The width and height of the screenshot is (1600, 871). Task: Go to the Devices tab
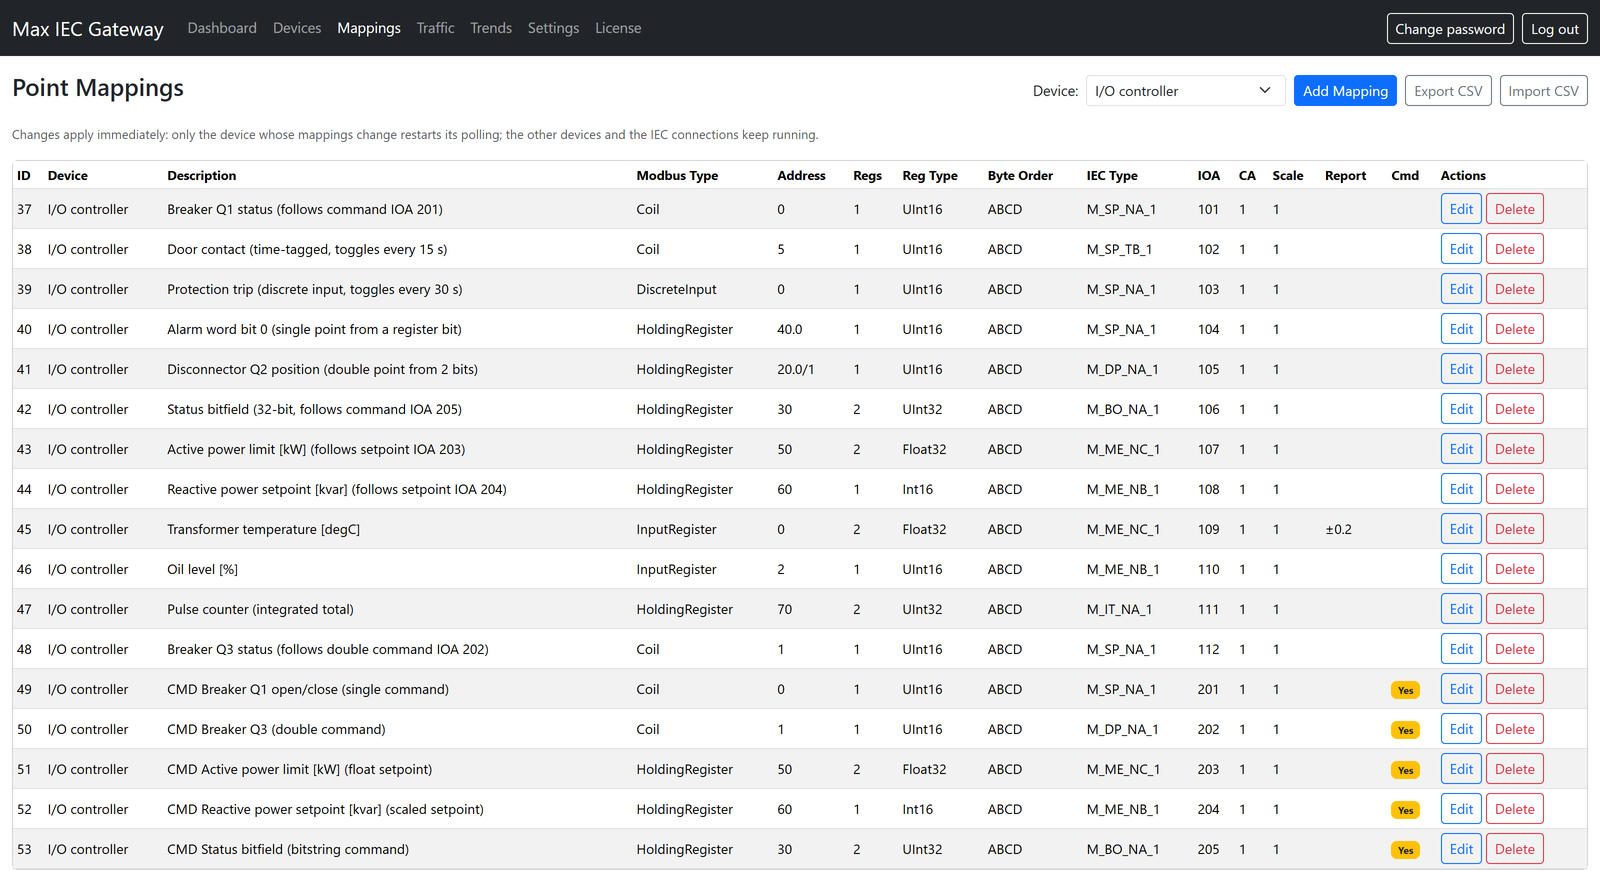297,28
